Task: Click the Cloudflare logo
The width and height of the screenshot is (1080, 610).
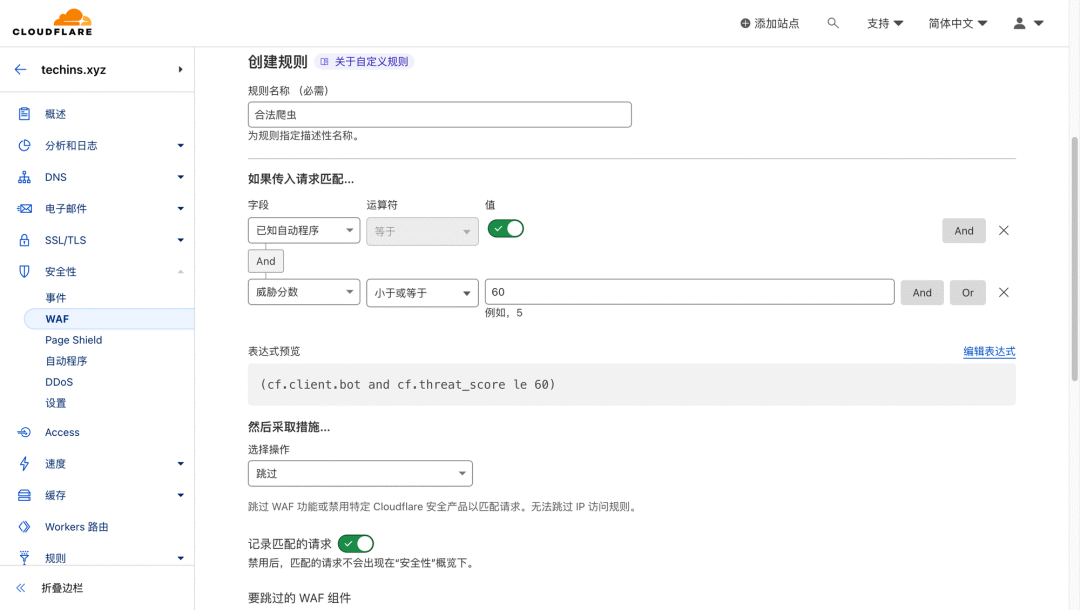Action: [52, 22]
